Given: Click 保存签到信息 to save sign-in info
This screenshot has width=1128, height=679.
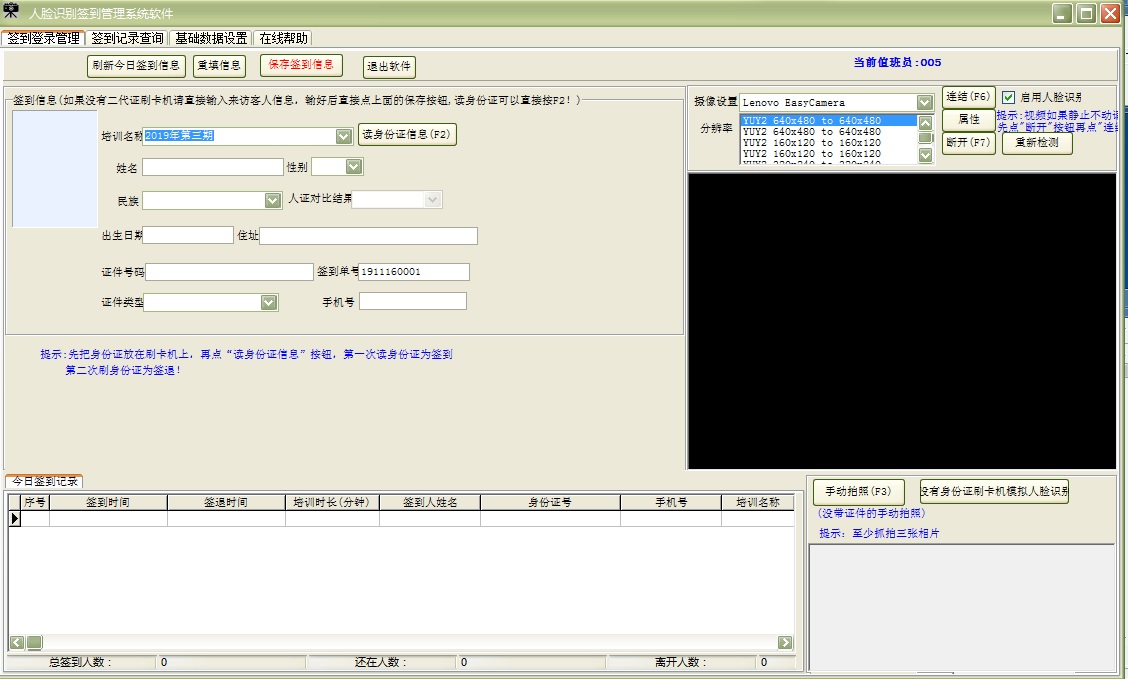Looking at the screenshot, I should coord(304,65).
